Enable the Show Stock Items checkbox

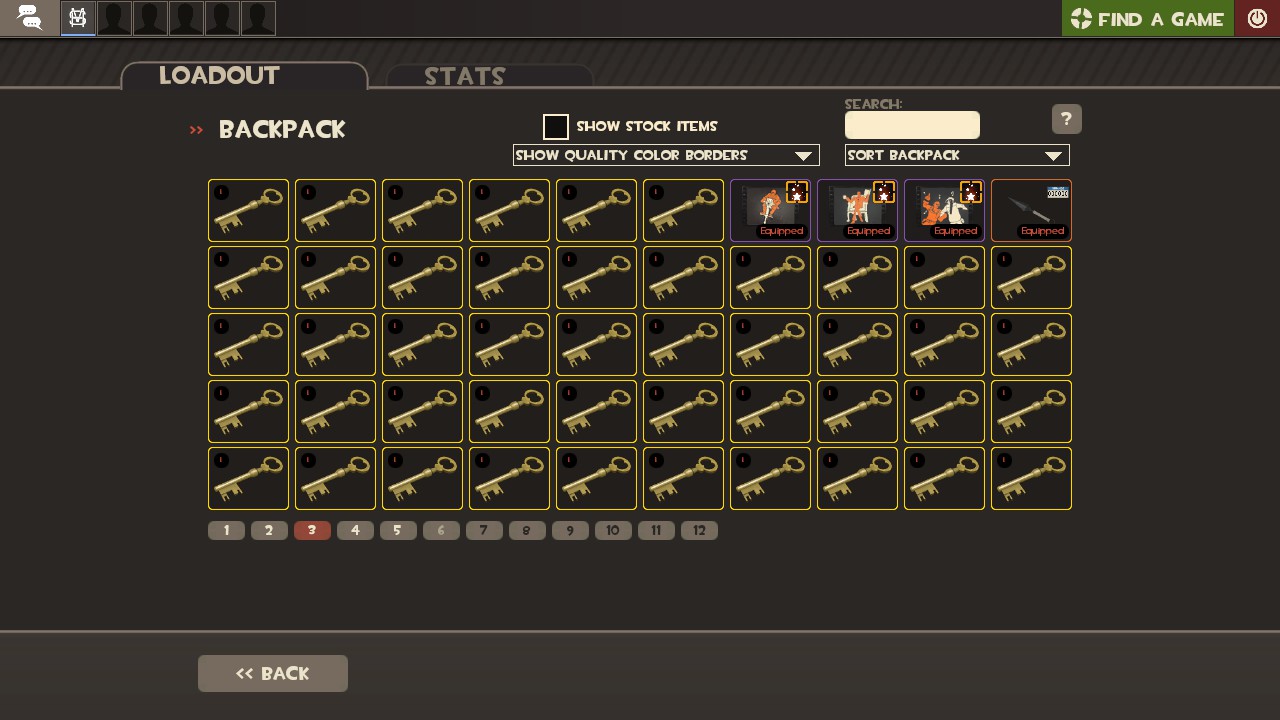tap(556, 127)
